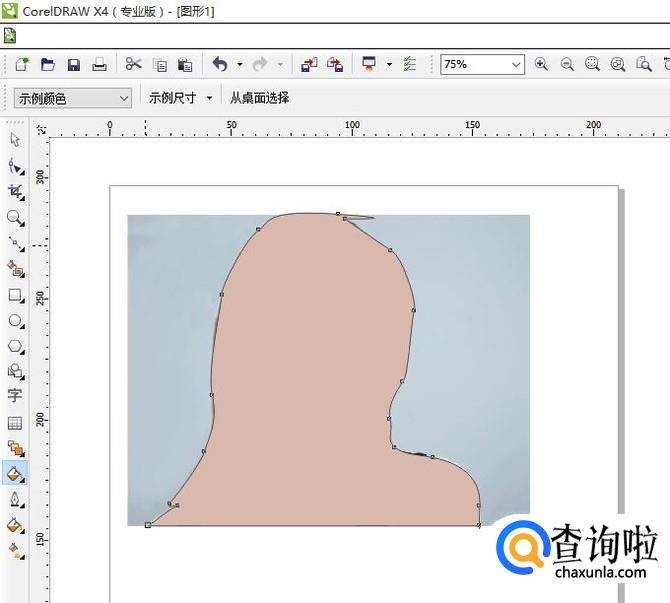
Task: Open the undo history dropdown arrow
Action: click(x=240, y=65)
